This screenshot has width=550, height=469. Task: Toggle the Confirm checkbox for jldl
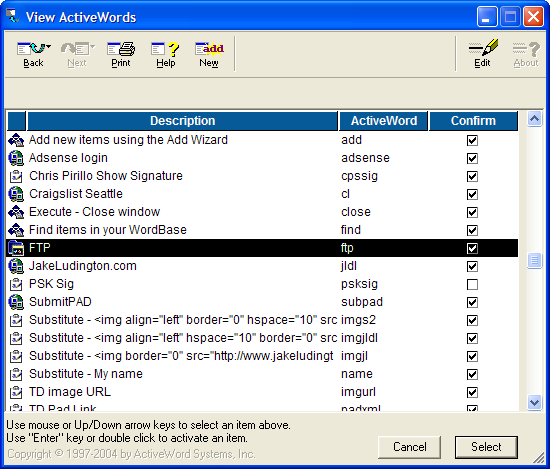click(472, 267)
